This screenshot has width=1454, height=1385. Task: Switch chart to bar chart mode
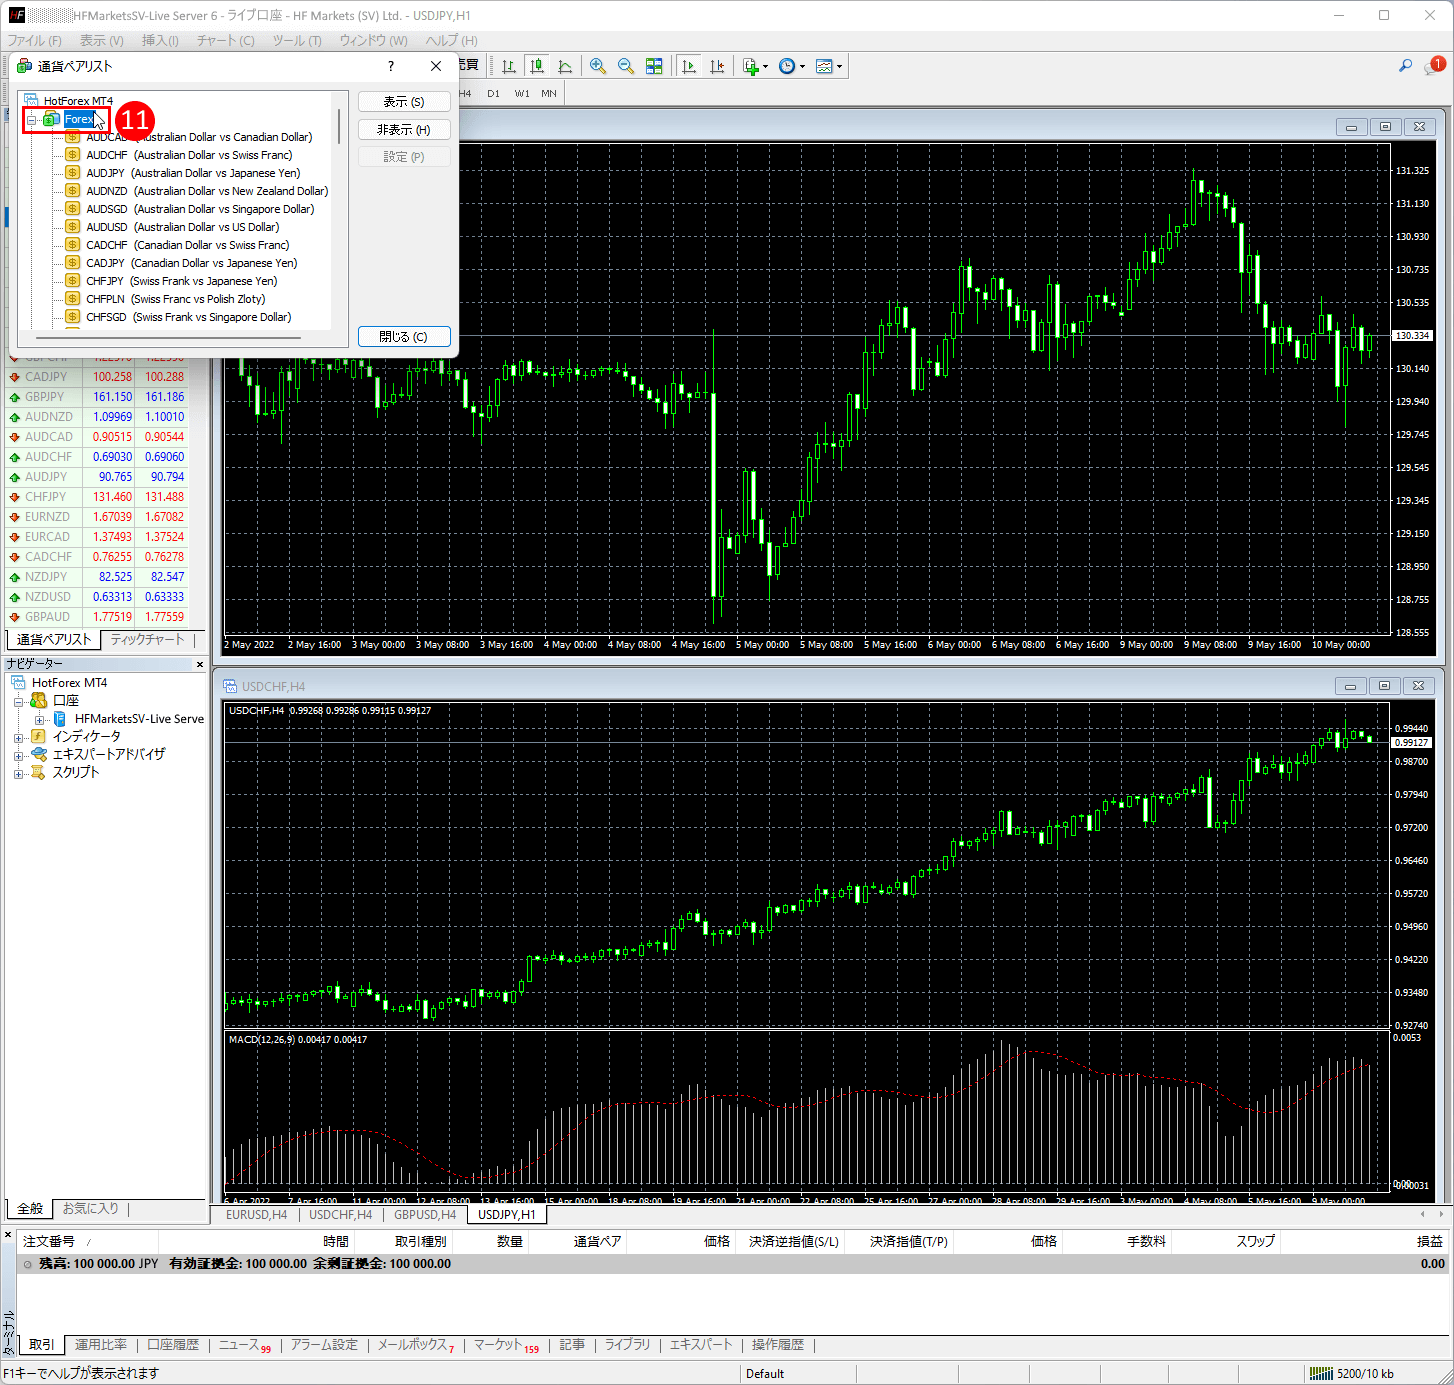[509, 66]
